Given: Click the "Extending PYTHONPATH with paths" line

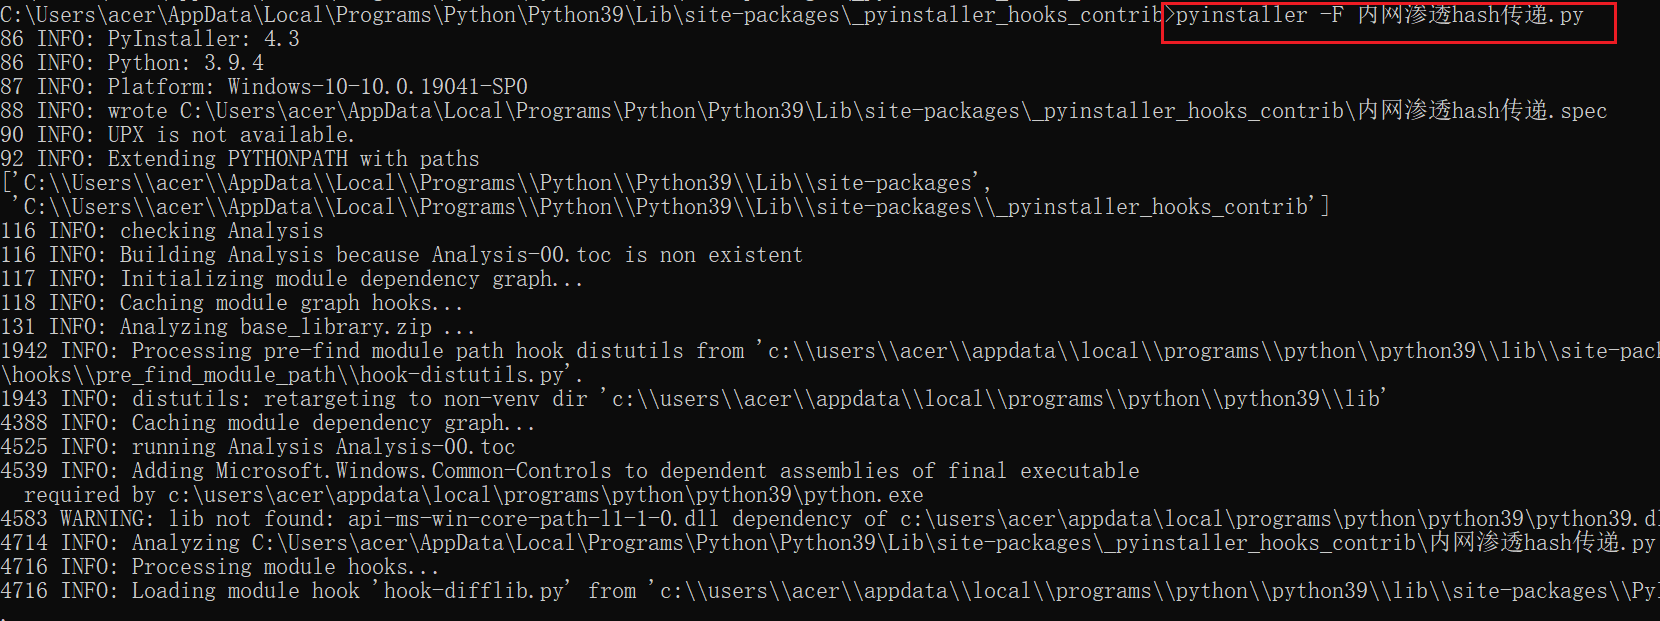Looking at the screenshot, I should point(293,159).
